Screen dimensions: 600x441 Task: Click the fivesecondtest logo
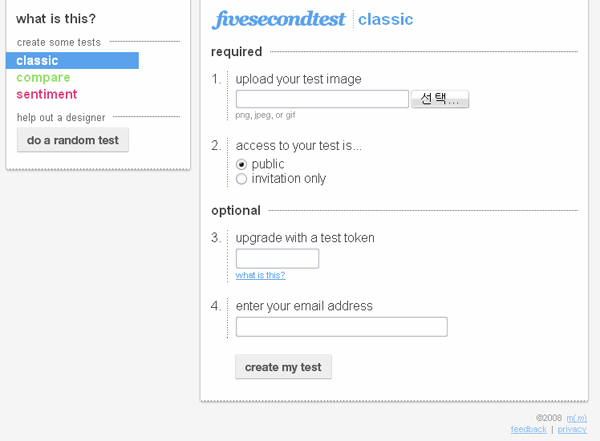coord(279,20)
